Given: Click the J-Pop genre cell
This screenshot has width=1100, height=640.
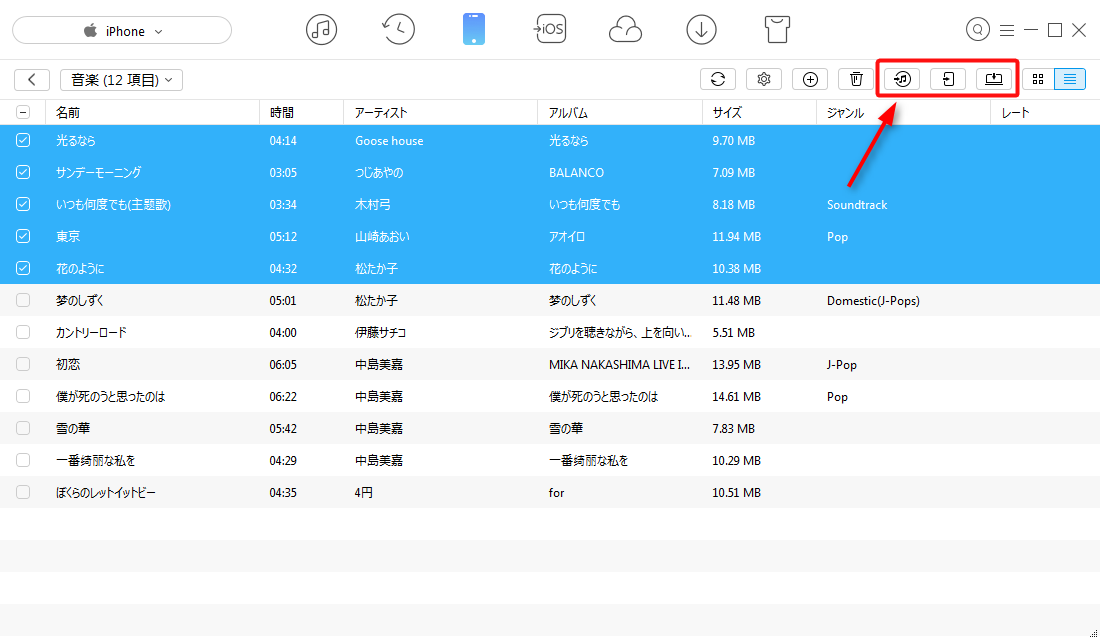Looking at the screenshot, I should tap(841, 364).
